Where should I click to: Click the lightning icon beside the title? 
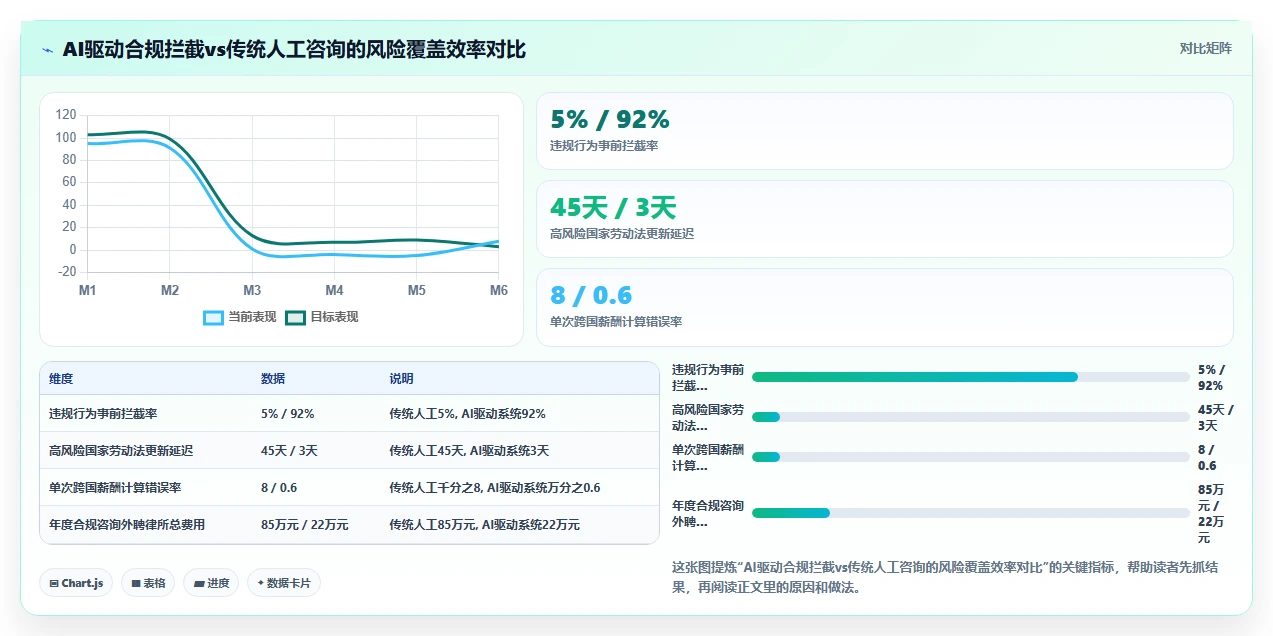pyautogui.click(x=47, y=50)
